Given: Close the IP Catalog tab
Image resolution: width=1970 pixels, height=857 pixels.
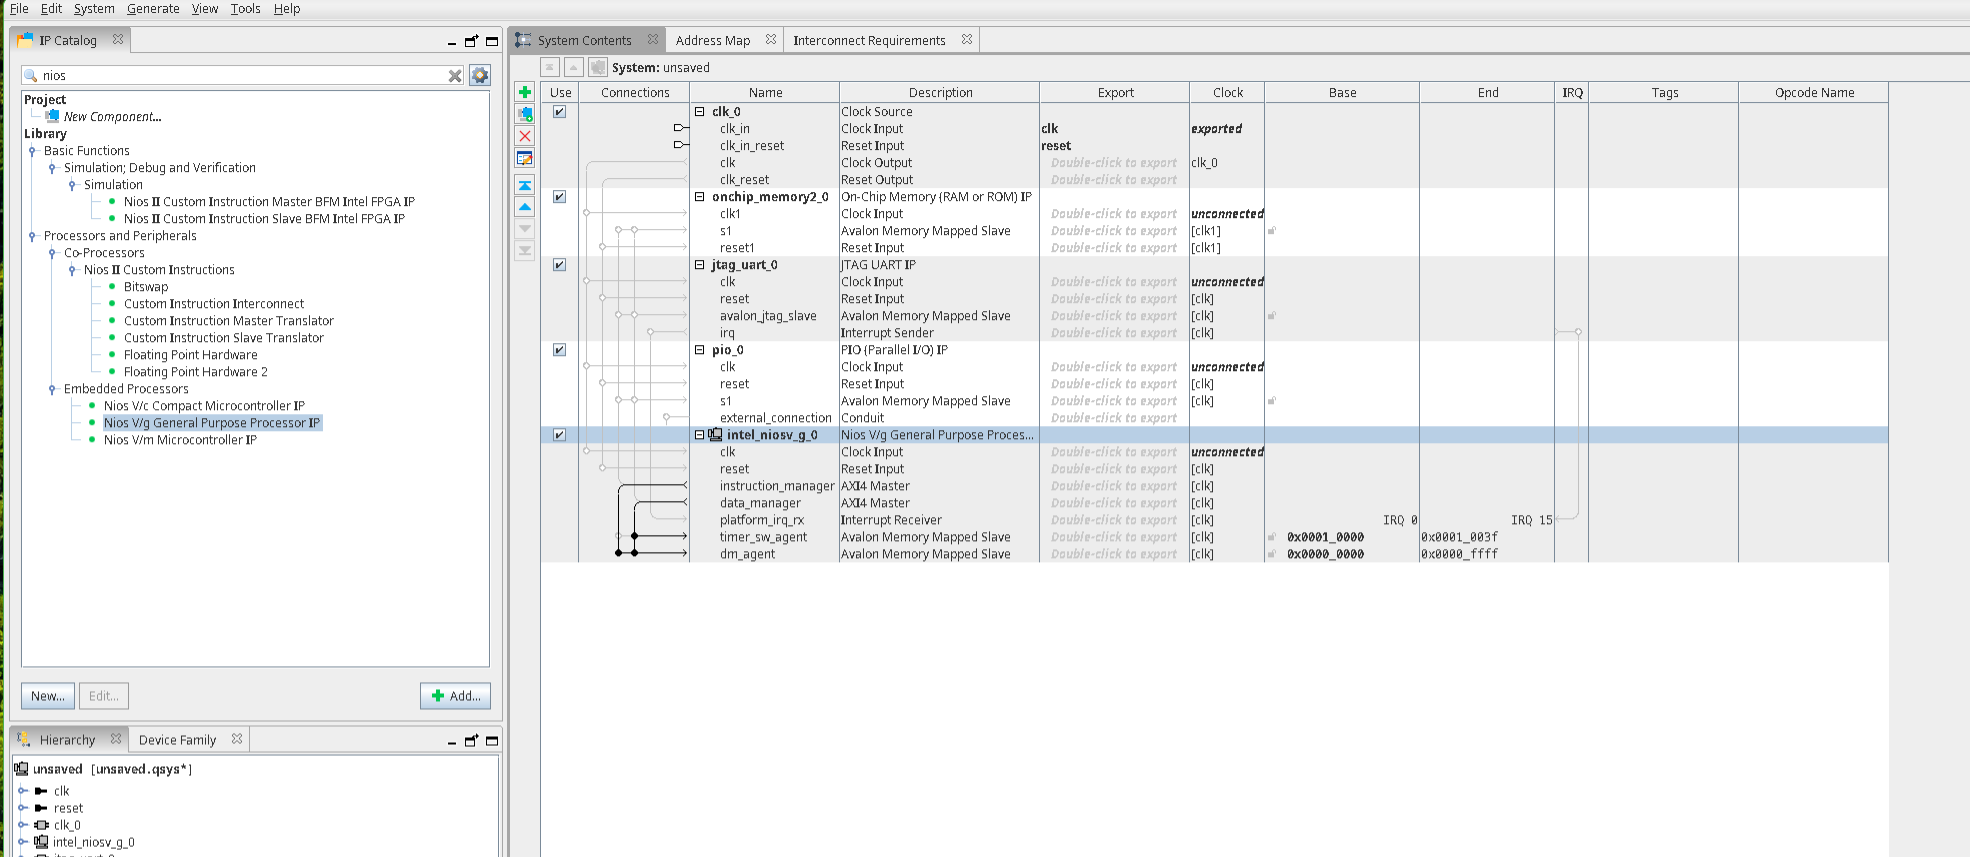Looking at the screenshot, I should click(x=118, y=40).
